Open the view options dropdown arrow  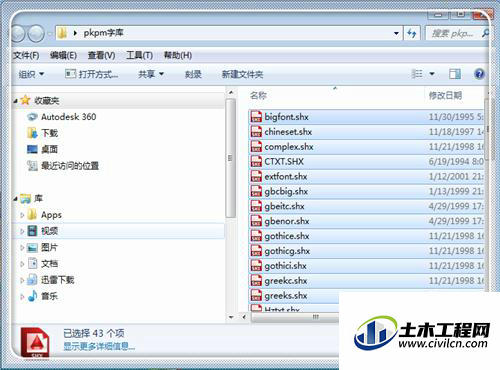point(432,74)
